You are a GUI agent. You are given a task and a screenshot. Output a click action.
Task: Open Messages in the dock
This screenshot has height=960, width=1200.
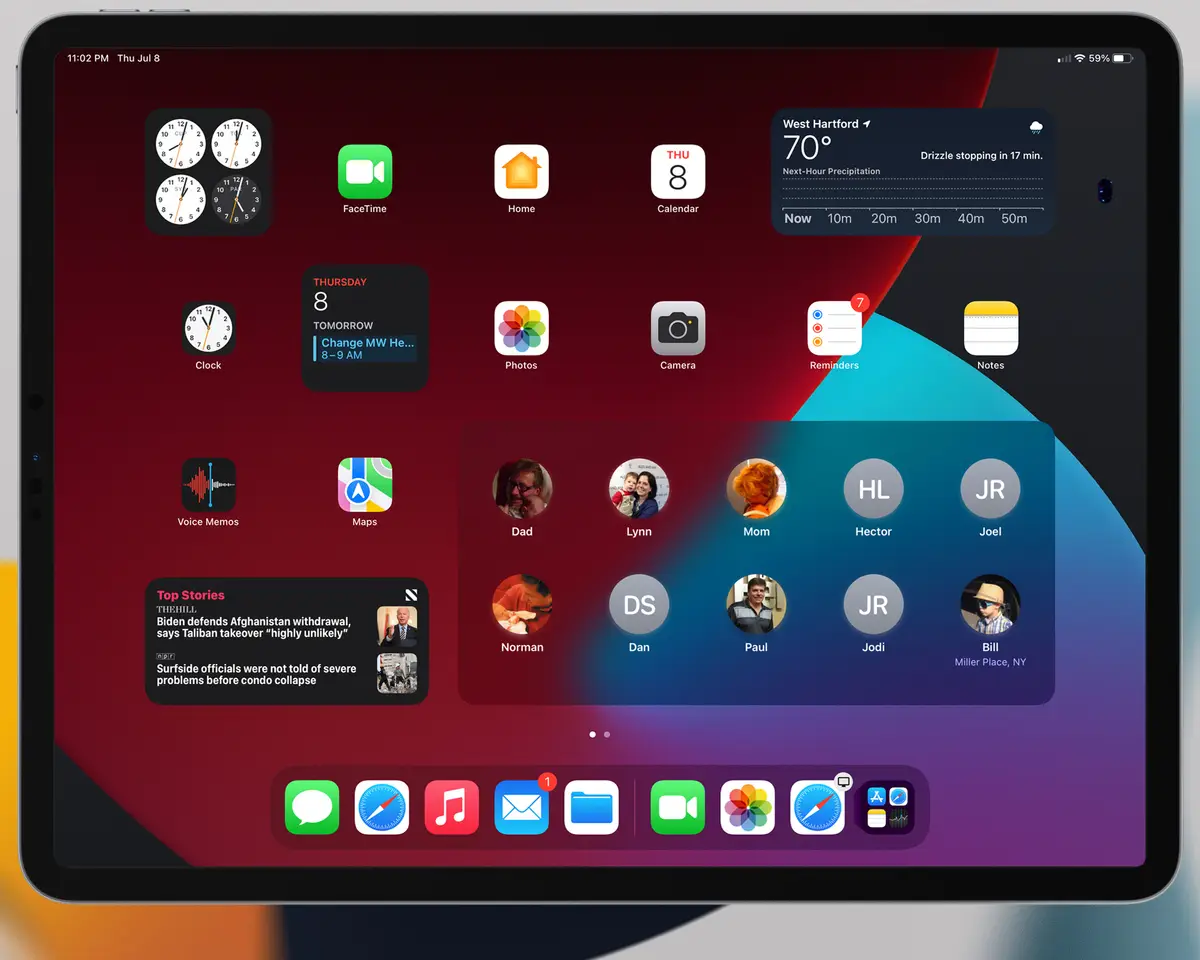click(312, 807)
